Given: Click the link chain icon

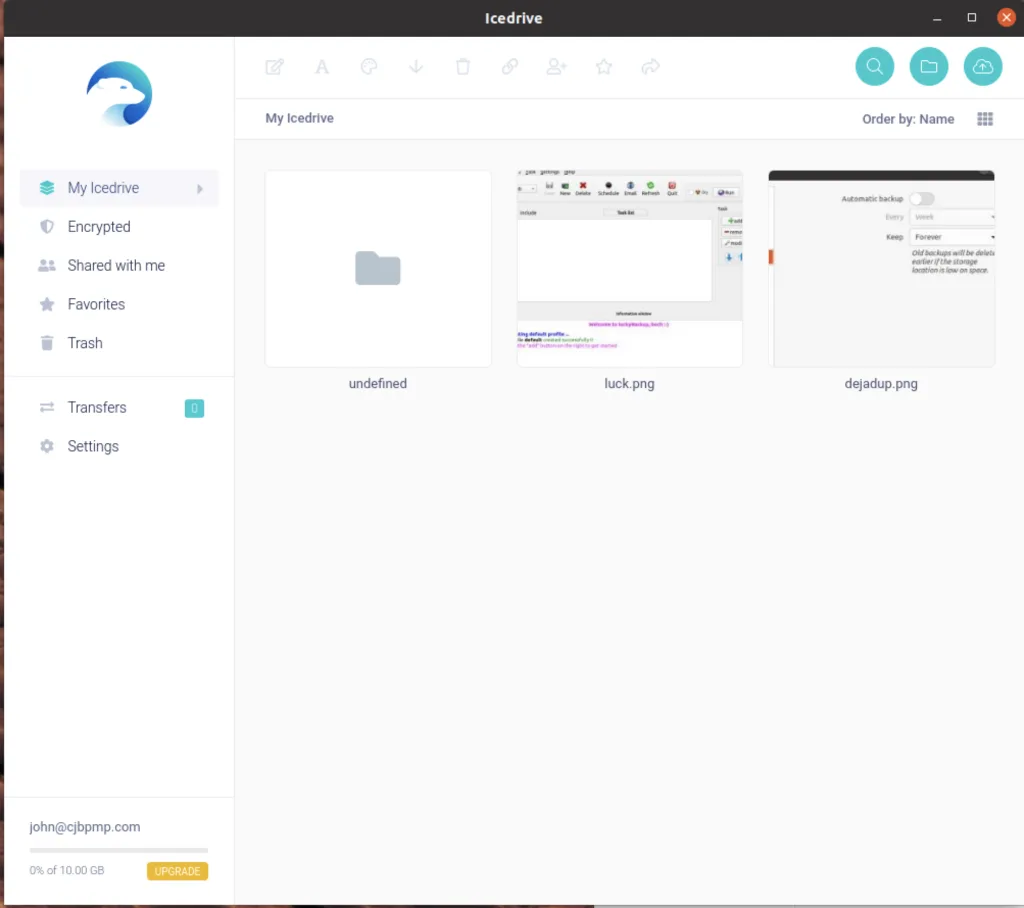Looking at the screenshot, I should pos(510,67).
